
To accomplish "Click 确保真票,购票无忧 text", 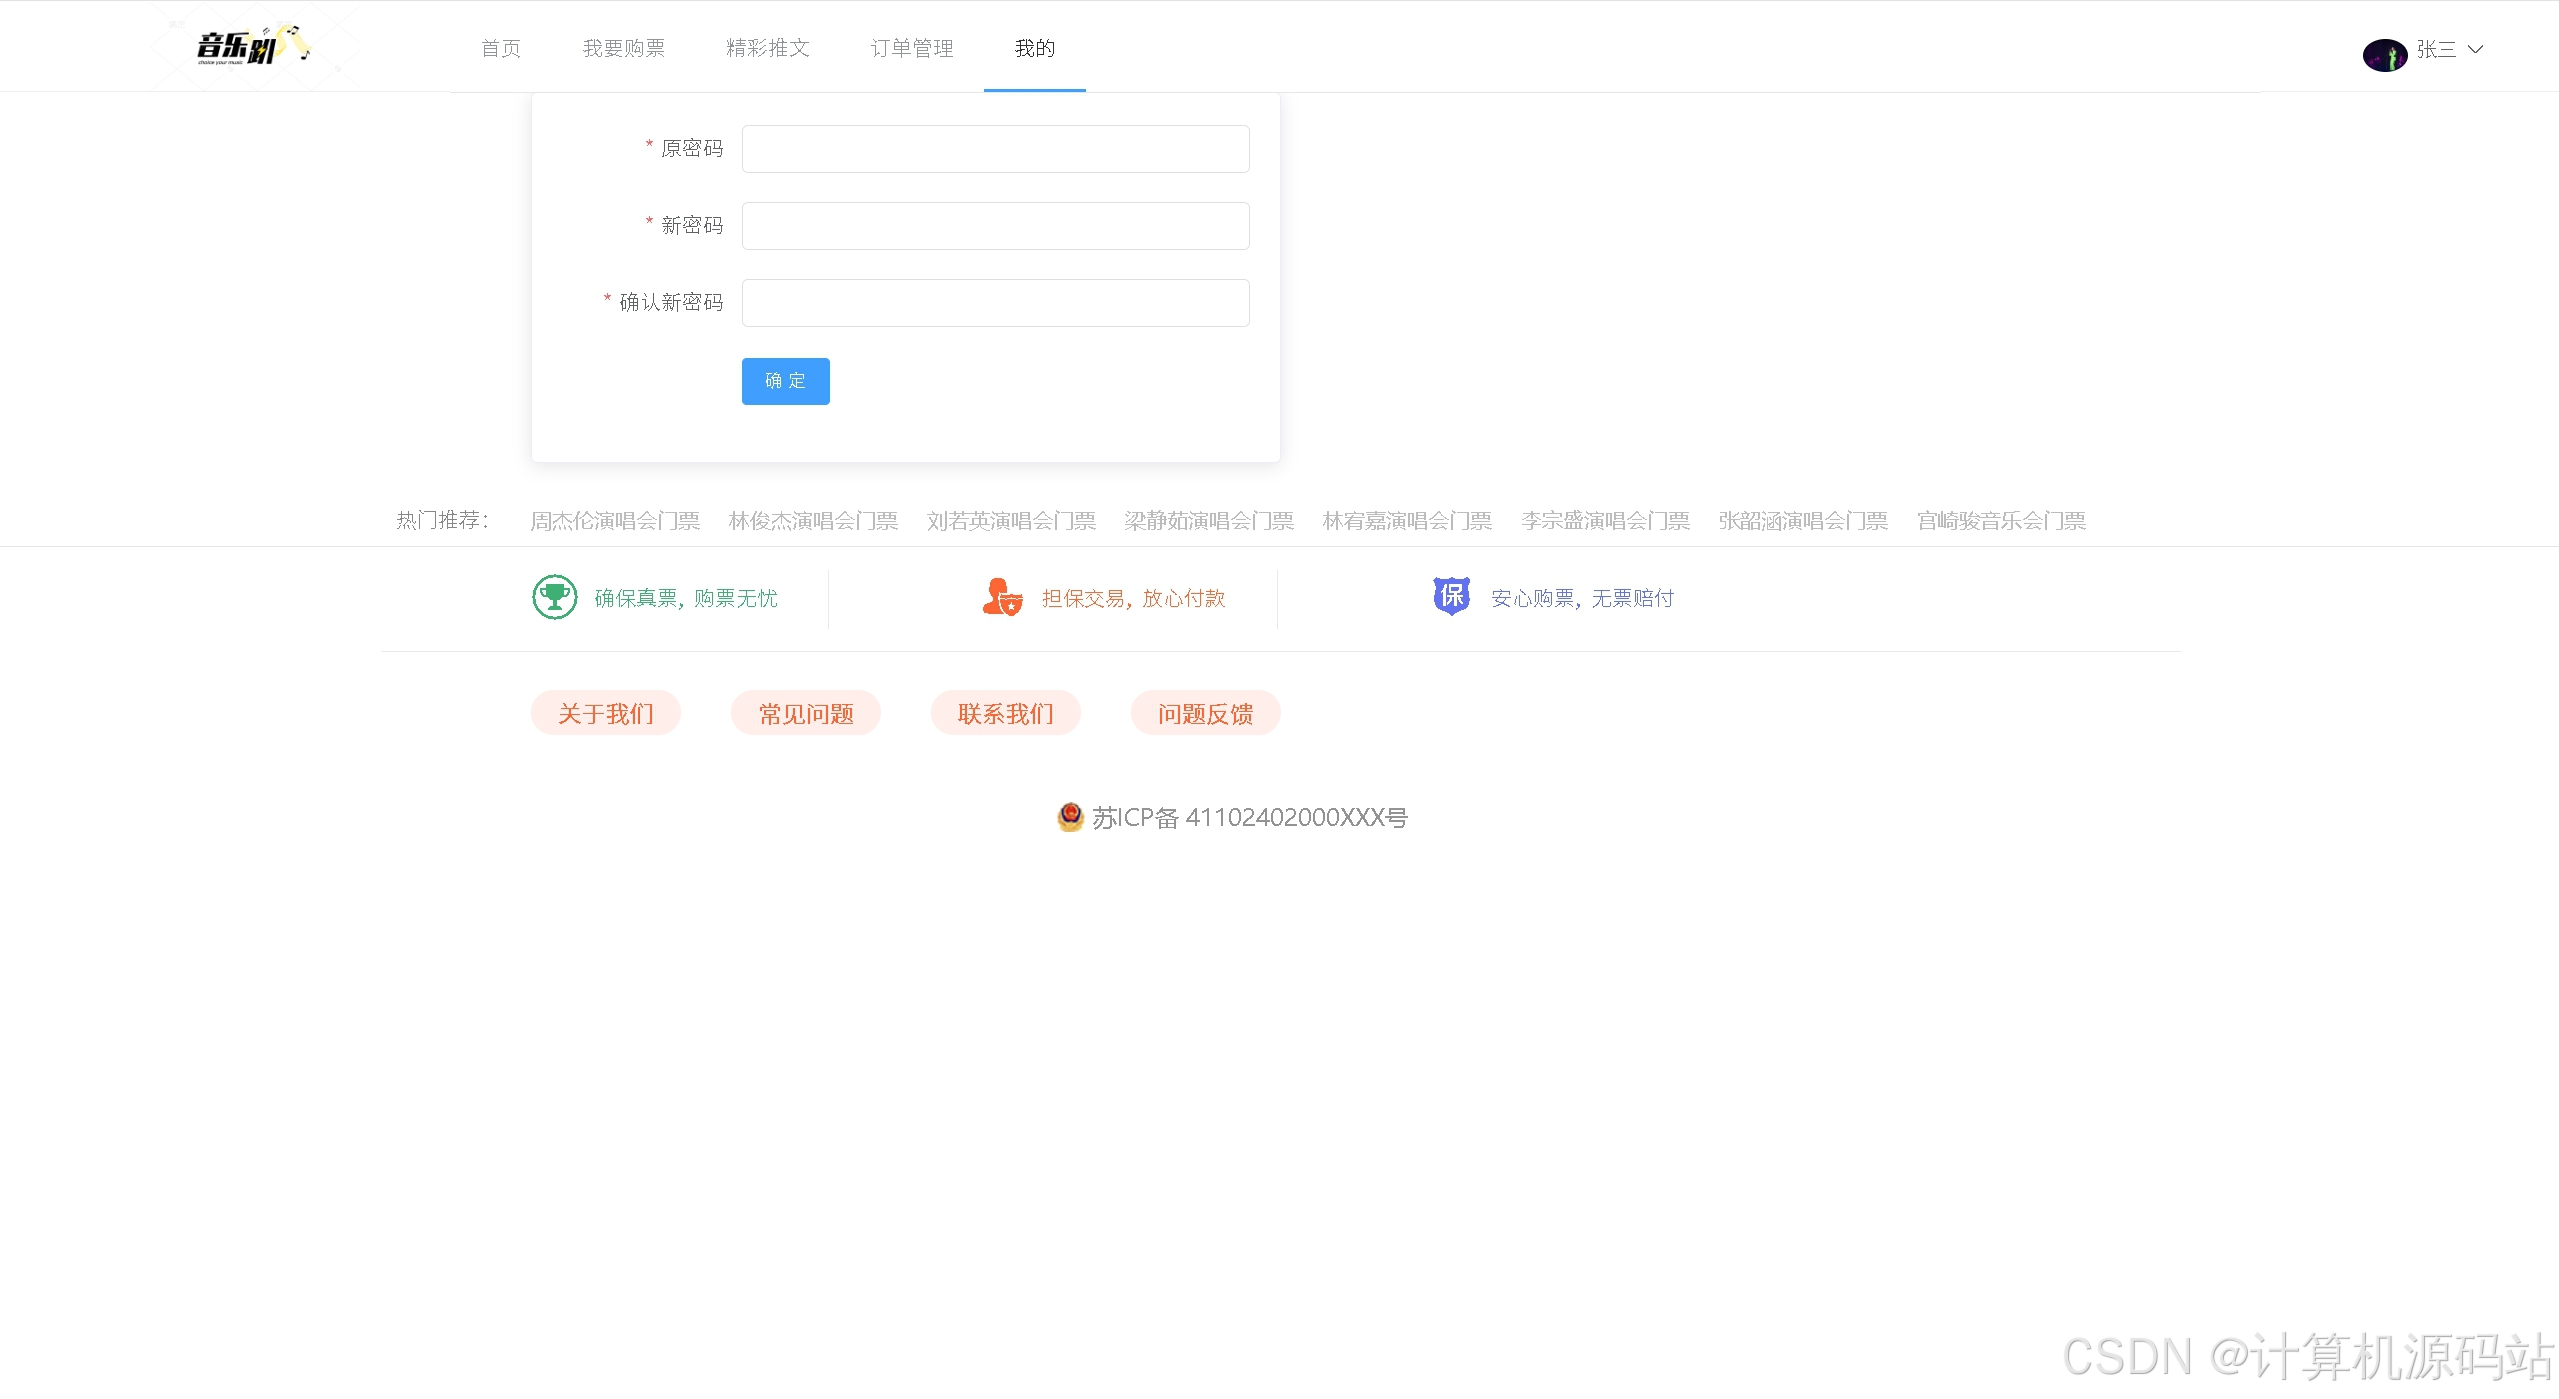I will coord(686,598).
